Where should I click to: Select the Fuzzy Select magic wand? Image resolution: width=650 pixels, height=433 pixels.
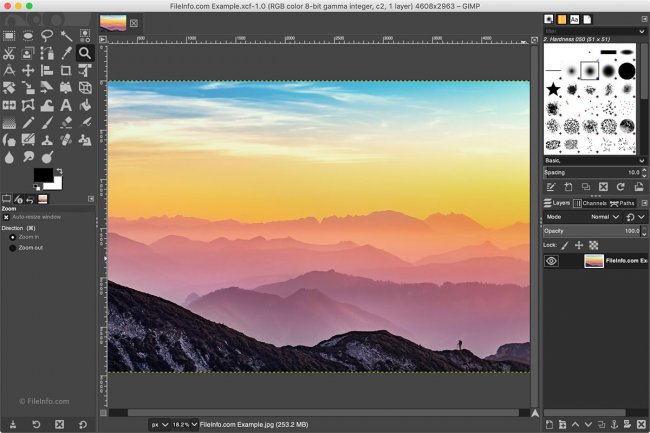pos(66,36)
